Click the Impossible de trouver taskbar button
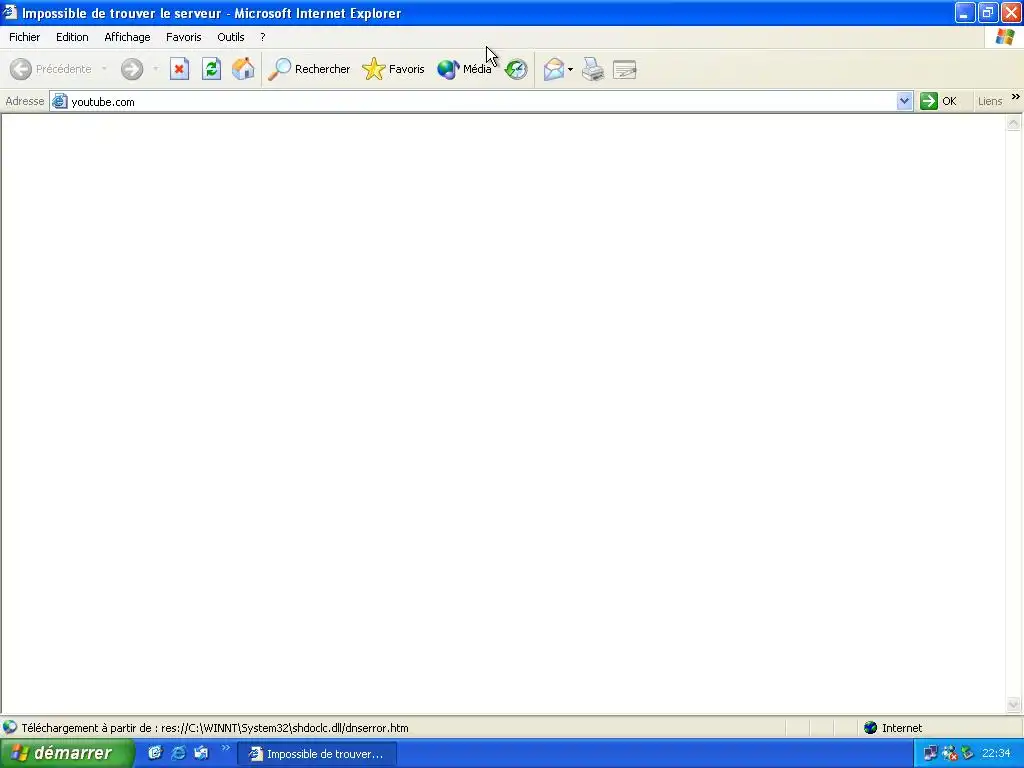The height and width of the screenshot is (768, 1024). click(317, 754)
